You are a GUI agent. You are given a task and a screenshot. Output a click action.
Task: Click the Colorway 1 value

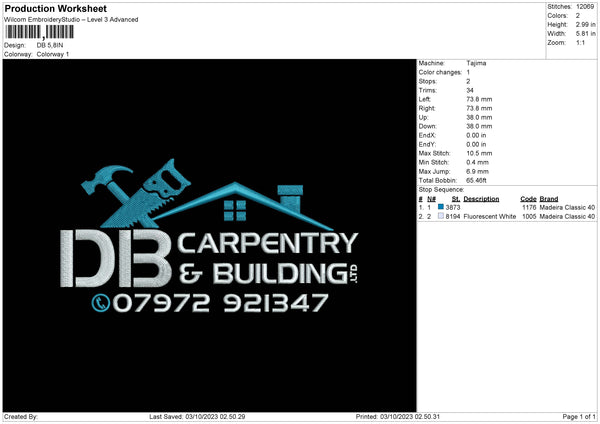tap(53, 54)
